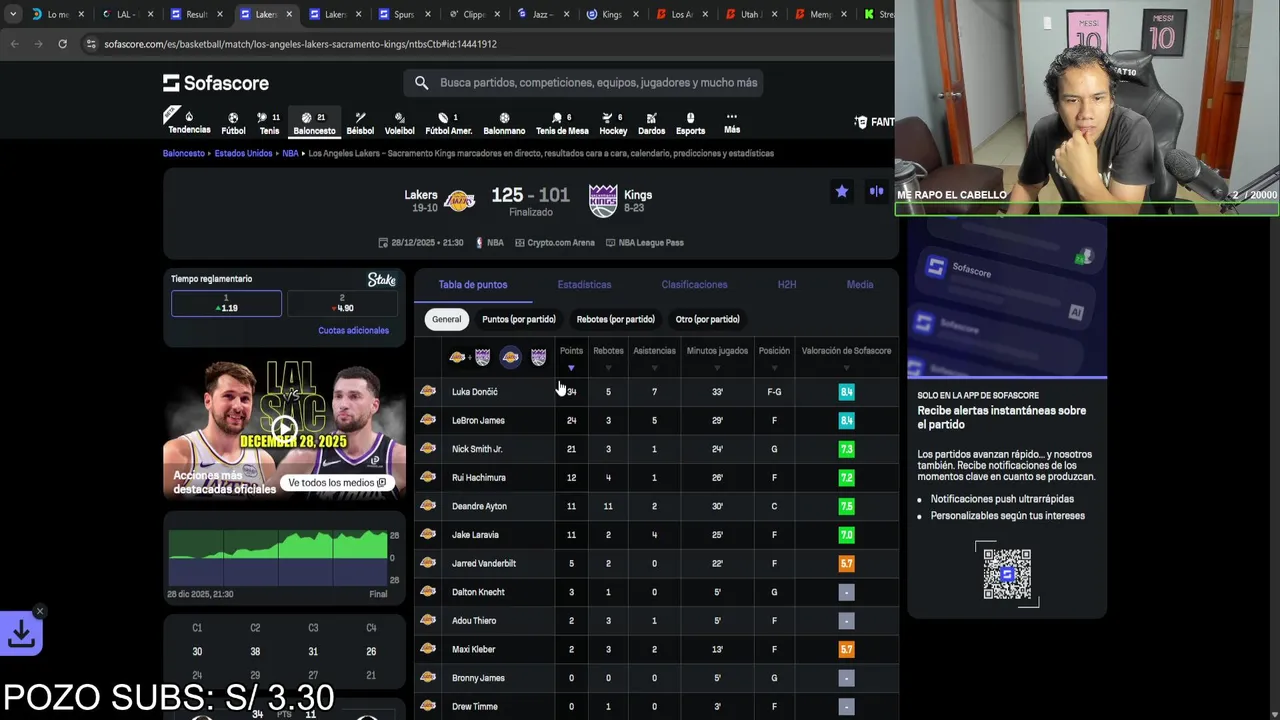
Task: Select the Baloncesto sport category
Action: tap(314, 123)
